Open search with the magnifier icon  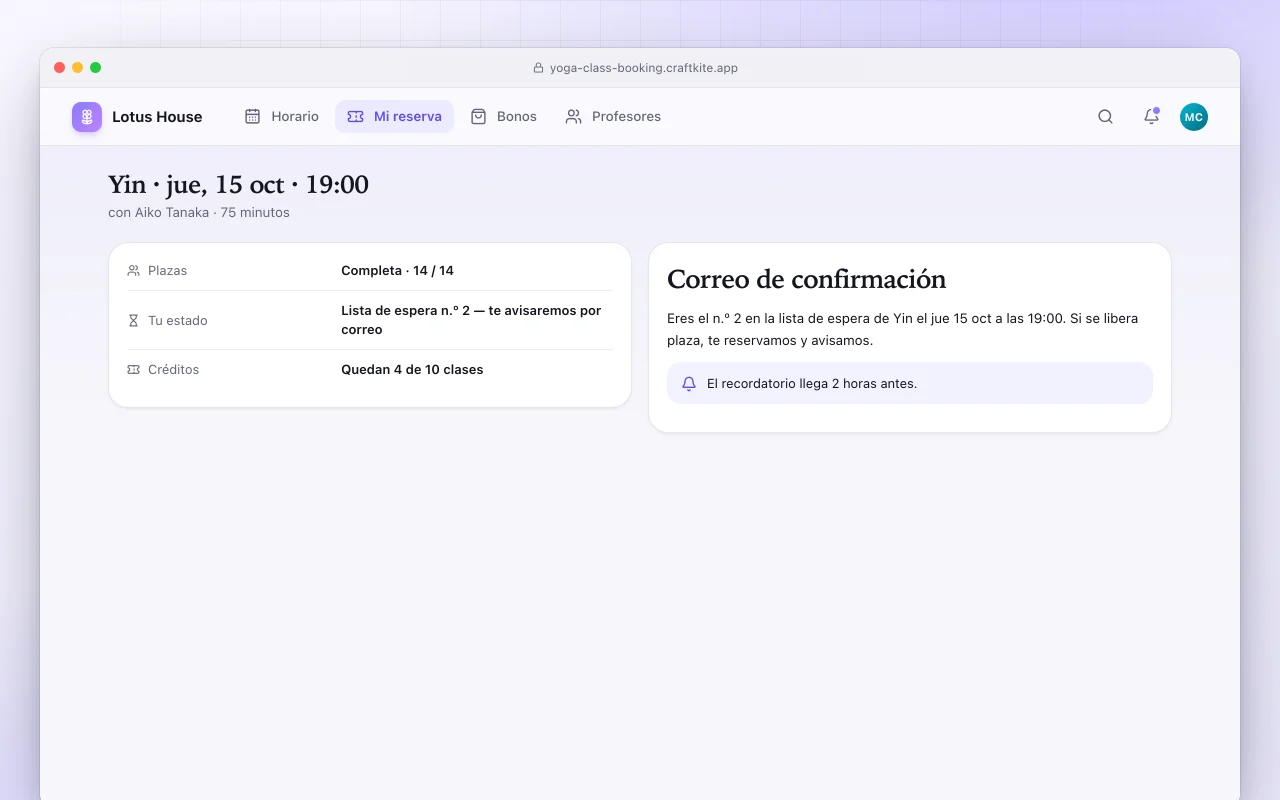[x=1105, y=117]
